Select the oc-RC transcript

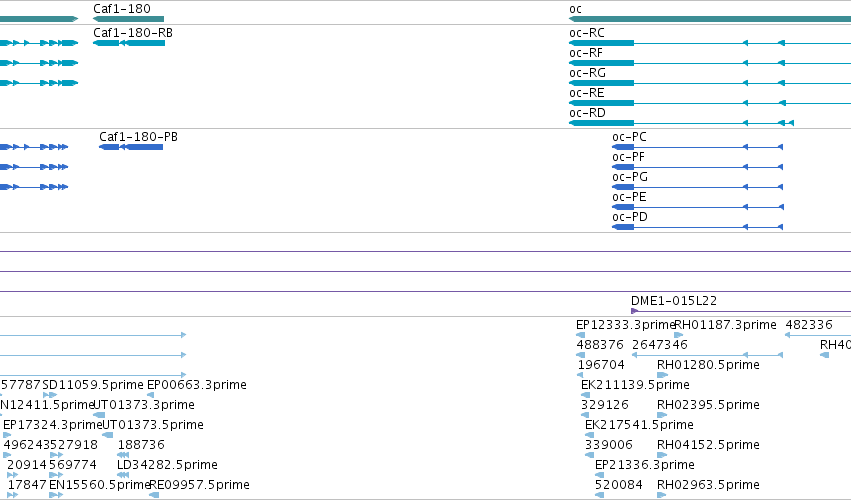(710, 43)
